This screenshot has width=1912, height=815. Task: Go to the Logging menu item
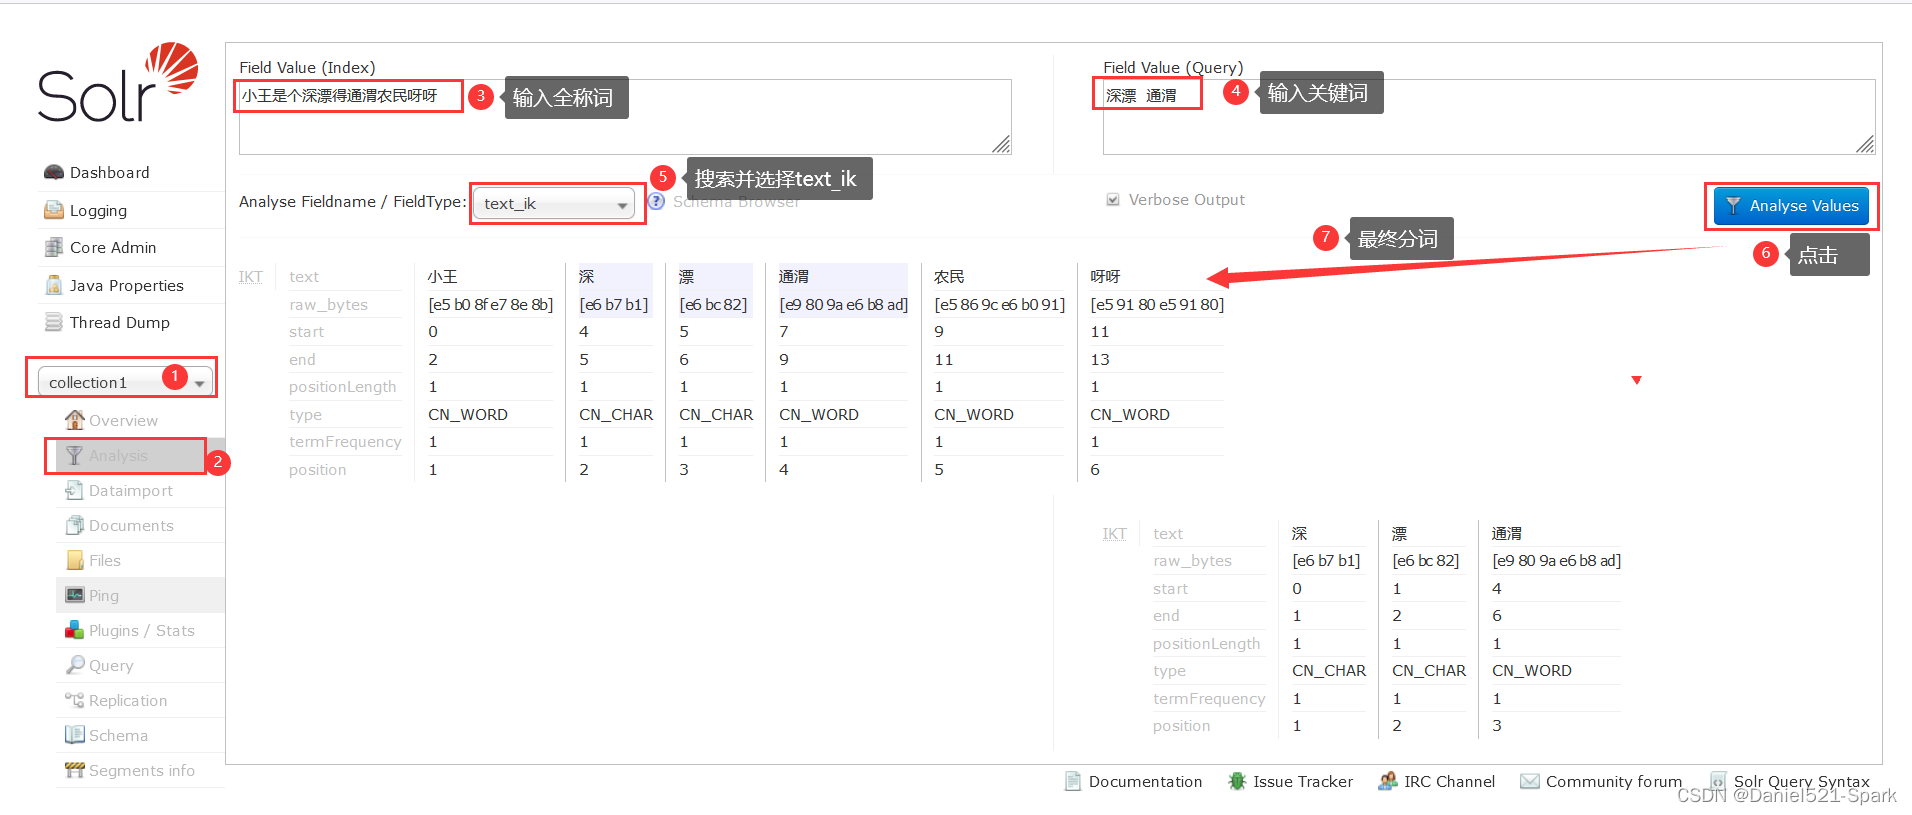coord(98,210)
